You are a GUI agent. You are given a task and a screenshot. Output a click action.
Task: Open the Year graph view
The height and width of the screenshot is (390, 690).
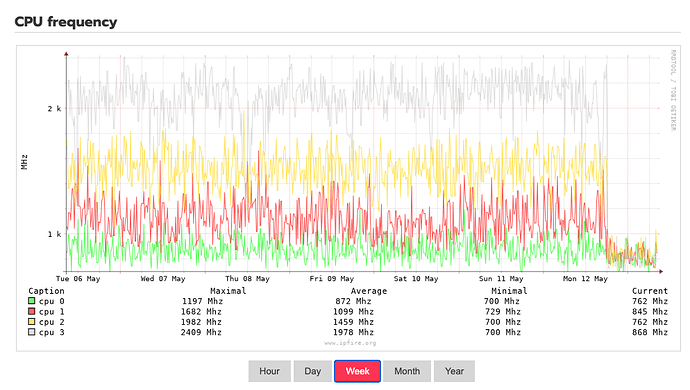(x=454, y=371)
